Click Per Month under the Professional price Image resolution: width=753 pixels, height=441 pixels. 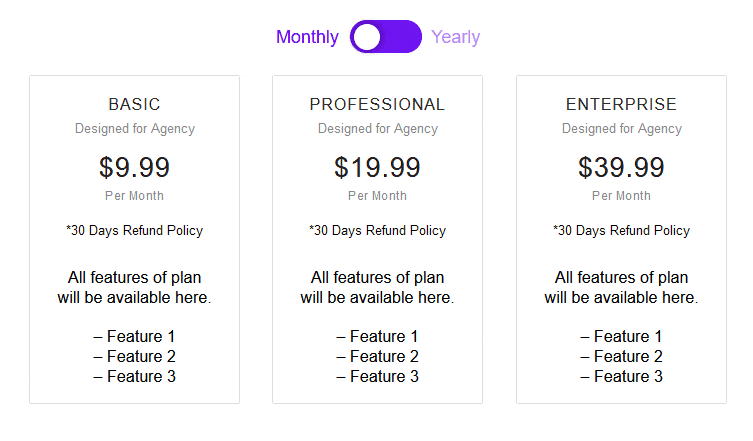pyautogui.click(x=377, y=196)
